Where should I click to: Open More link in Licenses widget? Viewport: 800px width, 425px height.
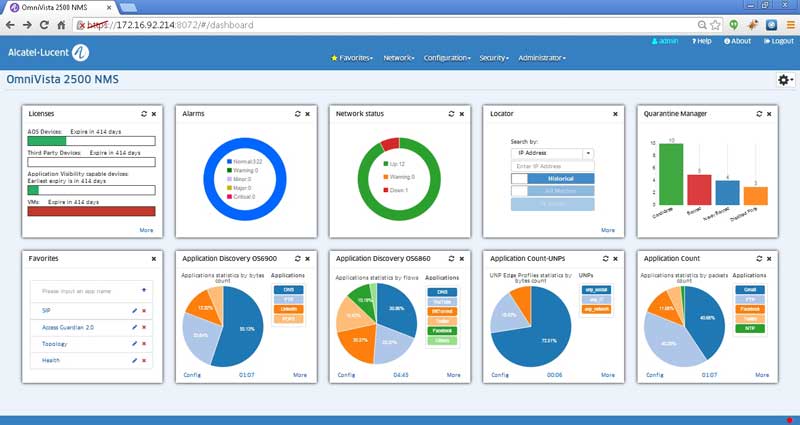point(146,230)
